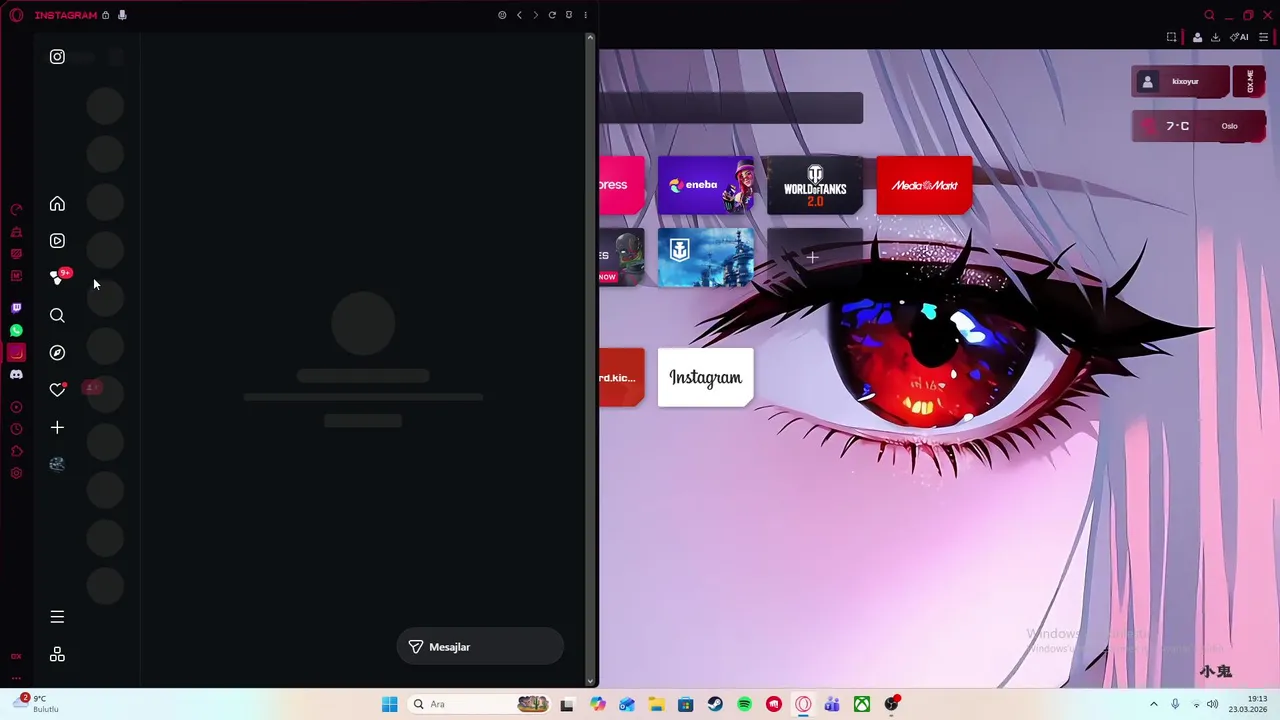Go forward in Instagram panel
1280x720 pixels.
(x=535, y=15)
